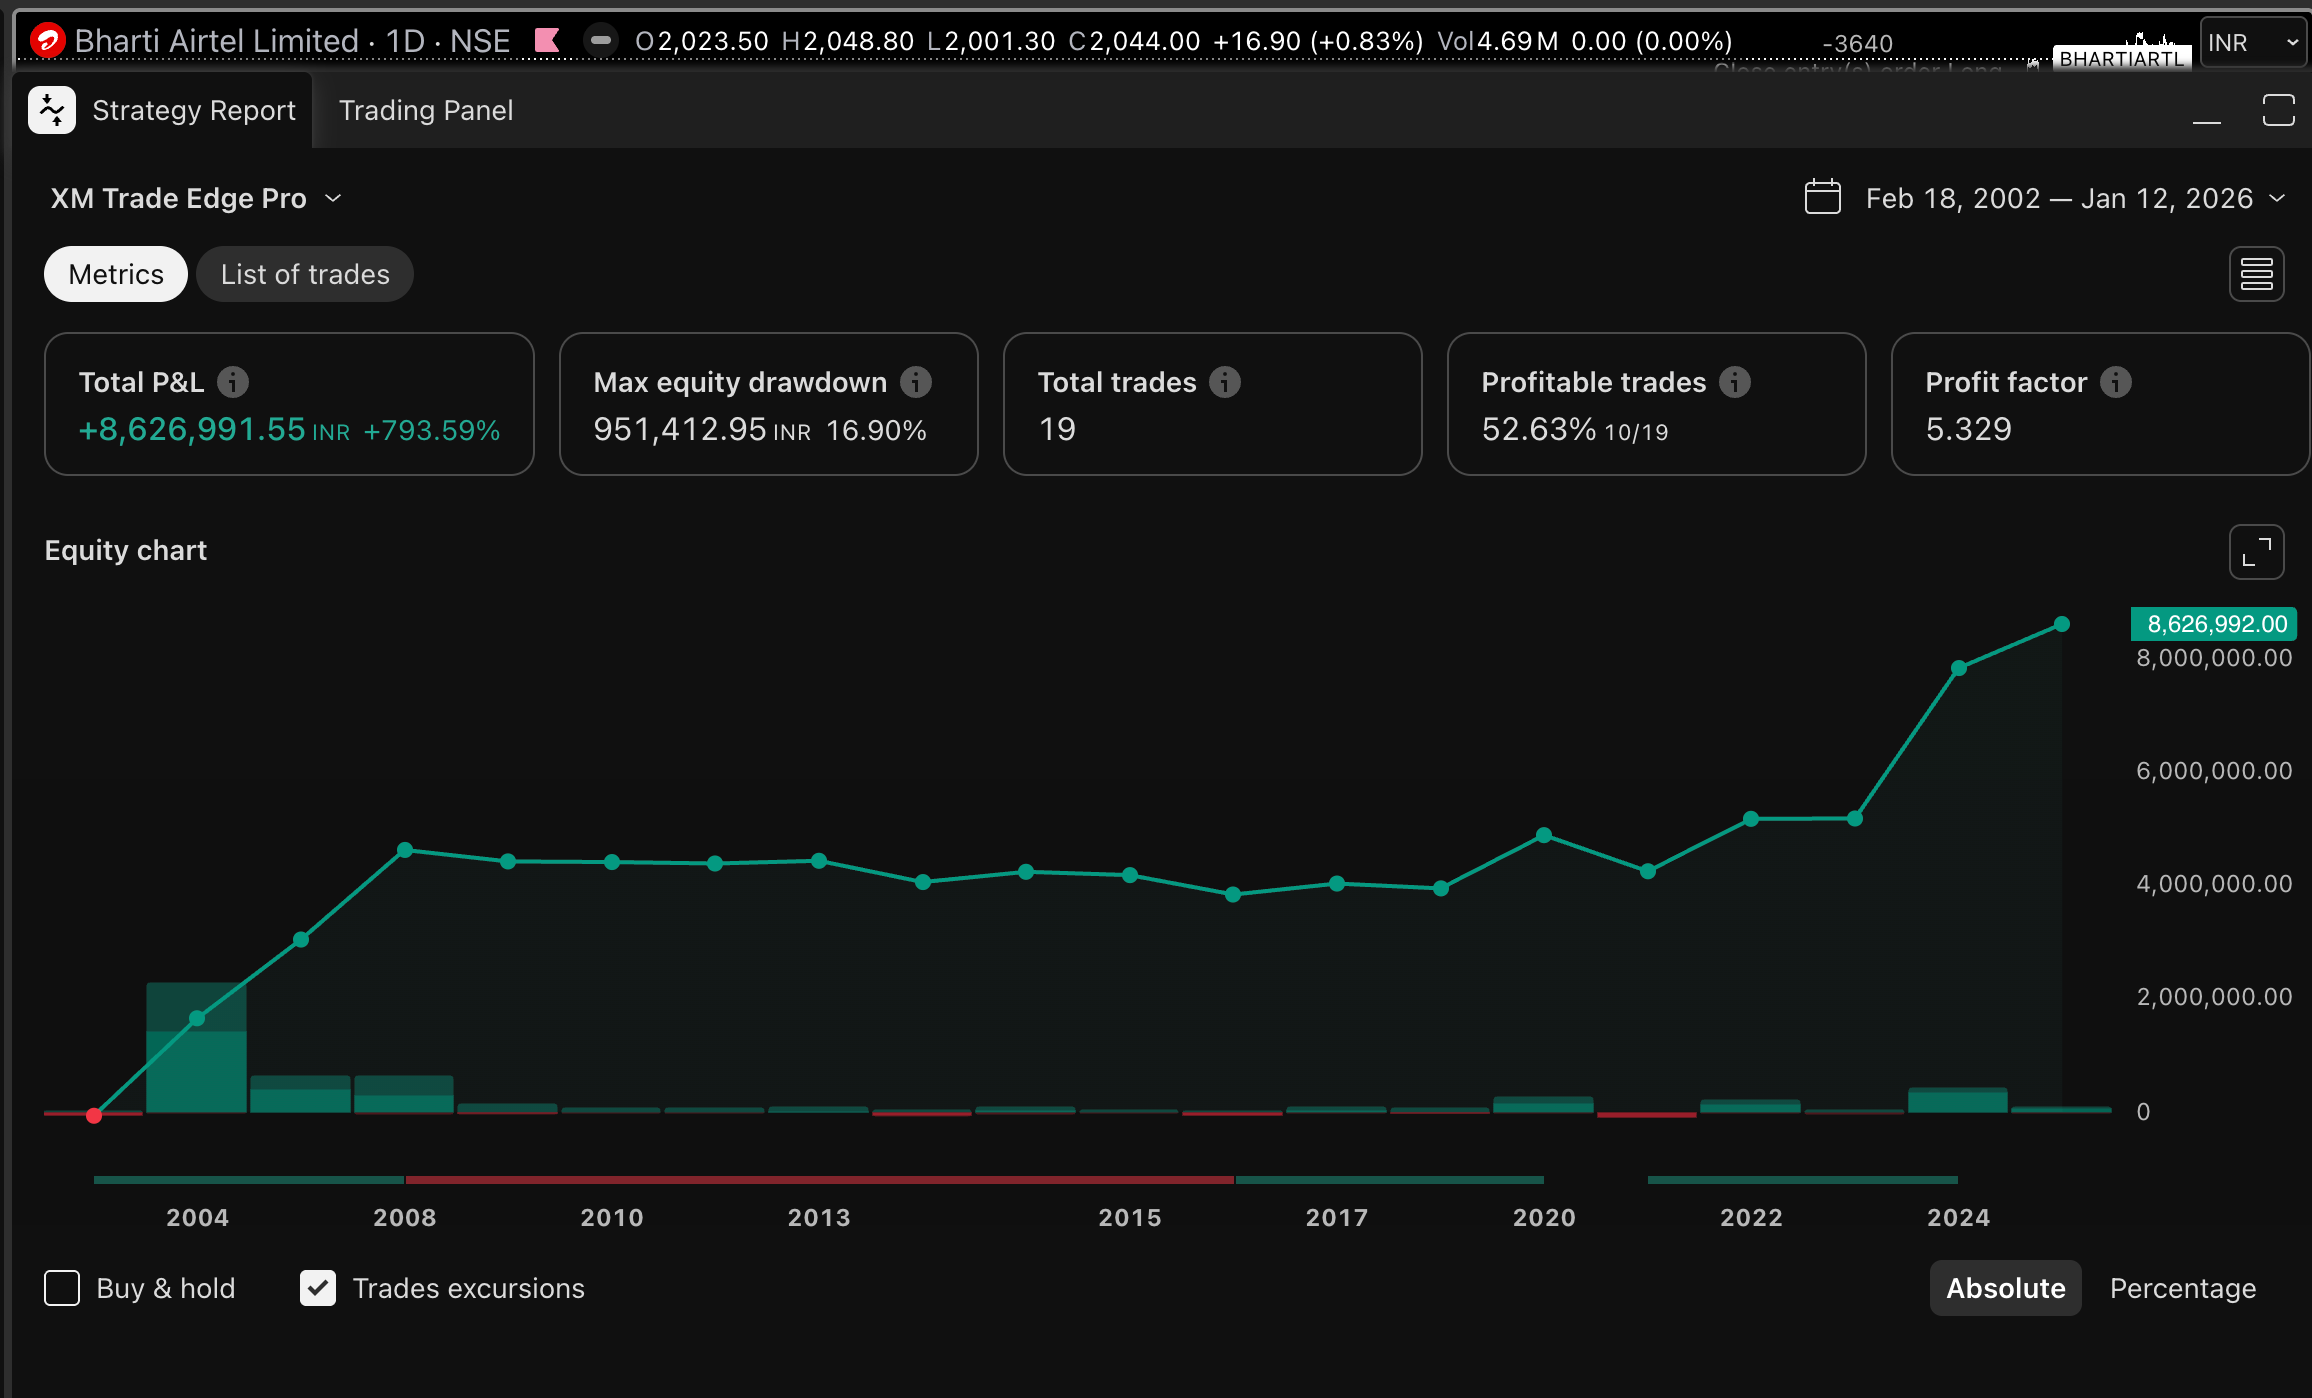The height and width of the screenshot is (1398, 2312).
Task: Click info icon beside Total trades
Action: (x=1225, y=382)
